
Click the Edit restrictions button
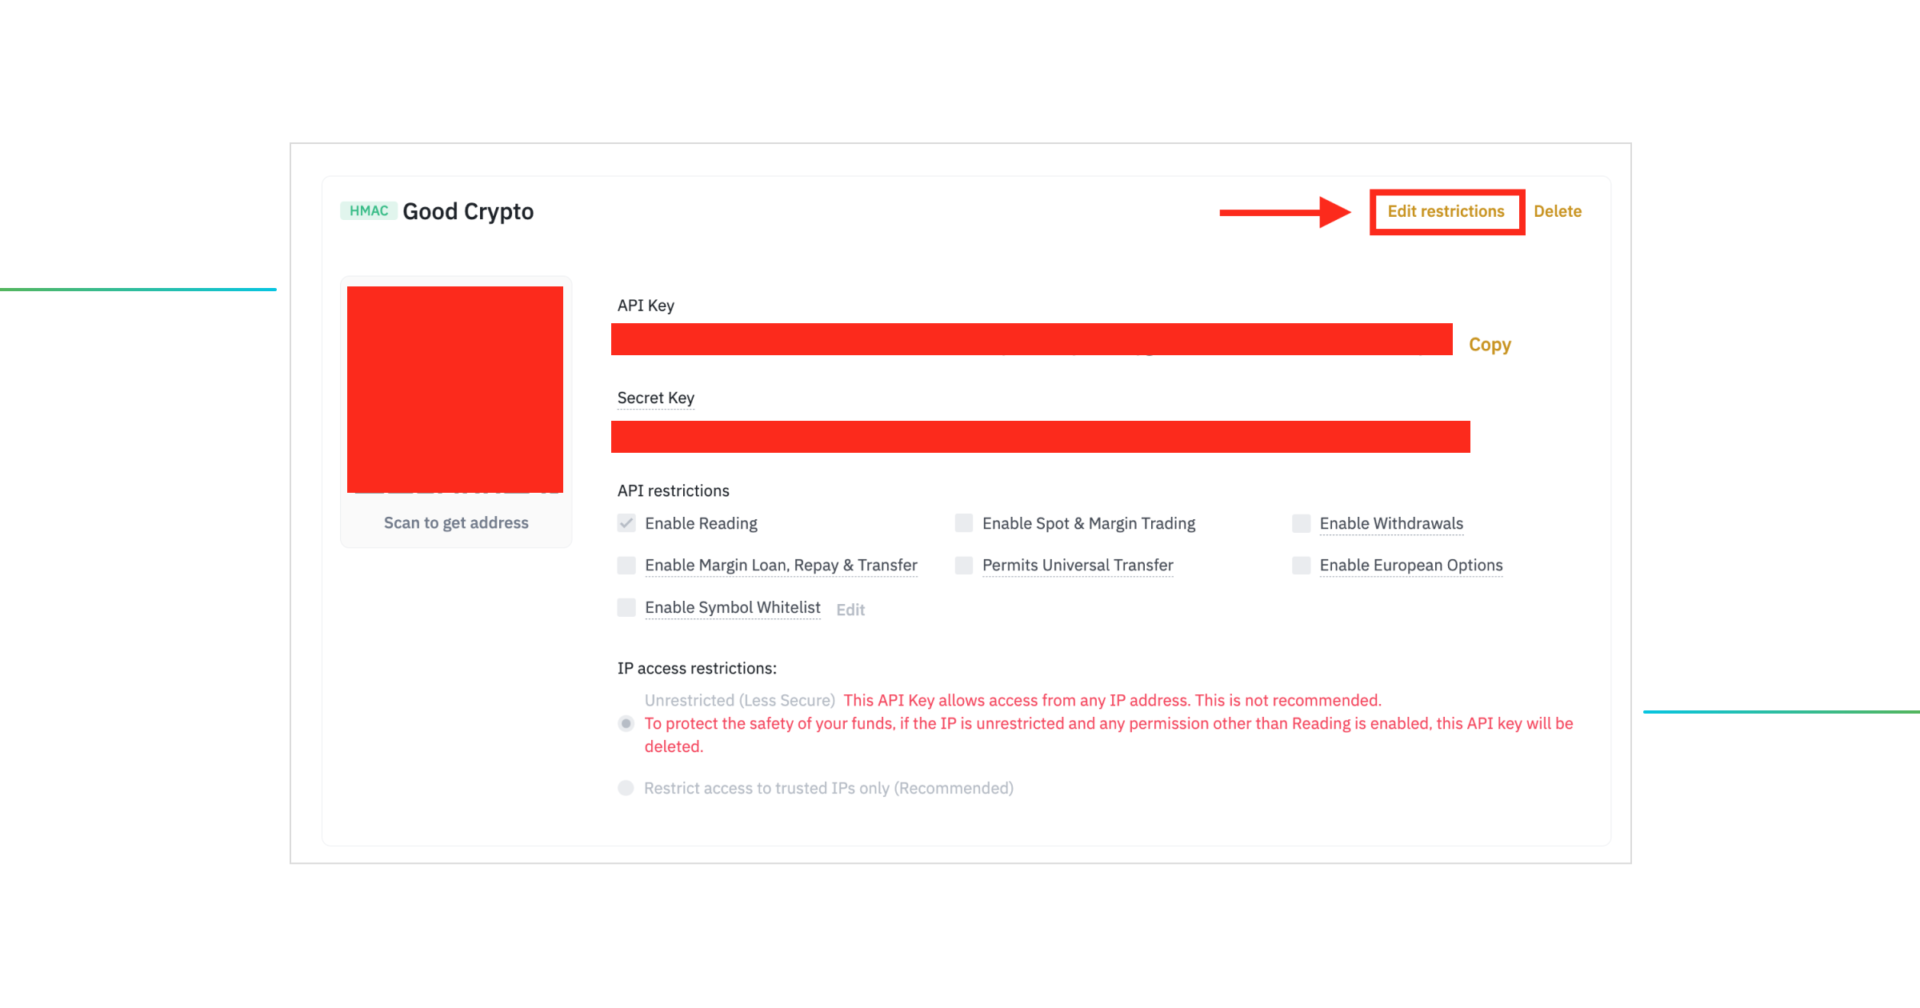pos(1446,211)
